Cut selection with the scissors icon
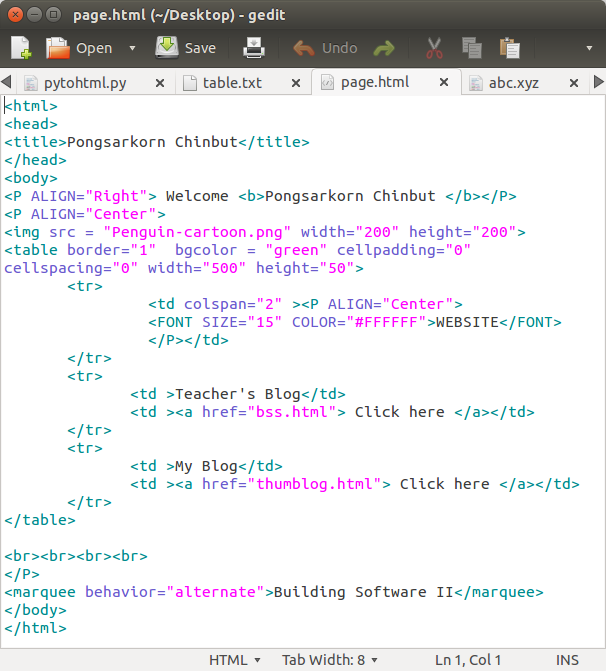This screenshot has height=671, width=606. [434, 48]
